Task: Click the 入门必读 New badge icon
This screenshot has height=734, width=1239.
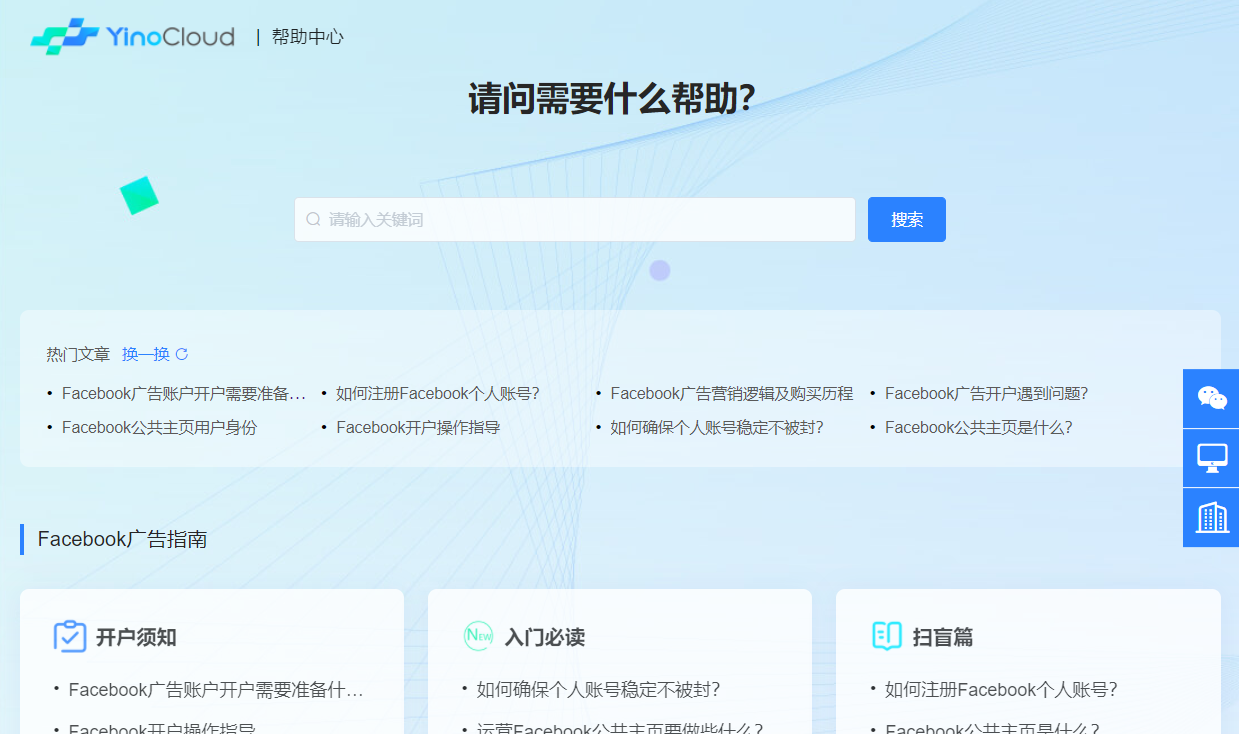Action: pos(478,636)
